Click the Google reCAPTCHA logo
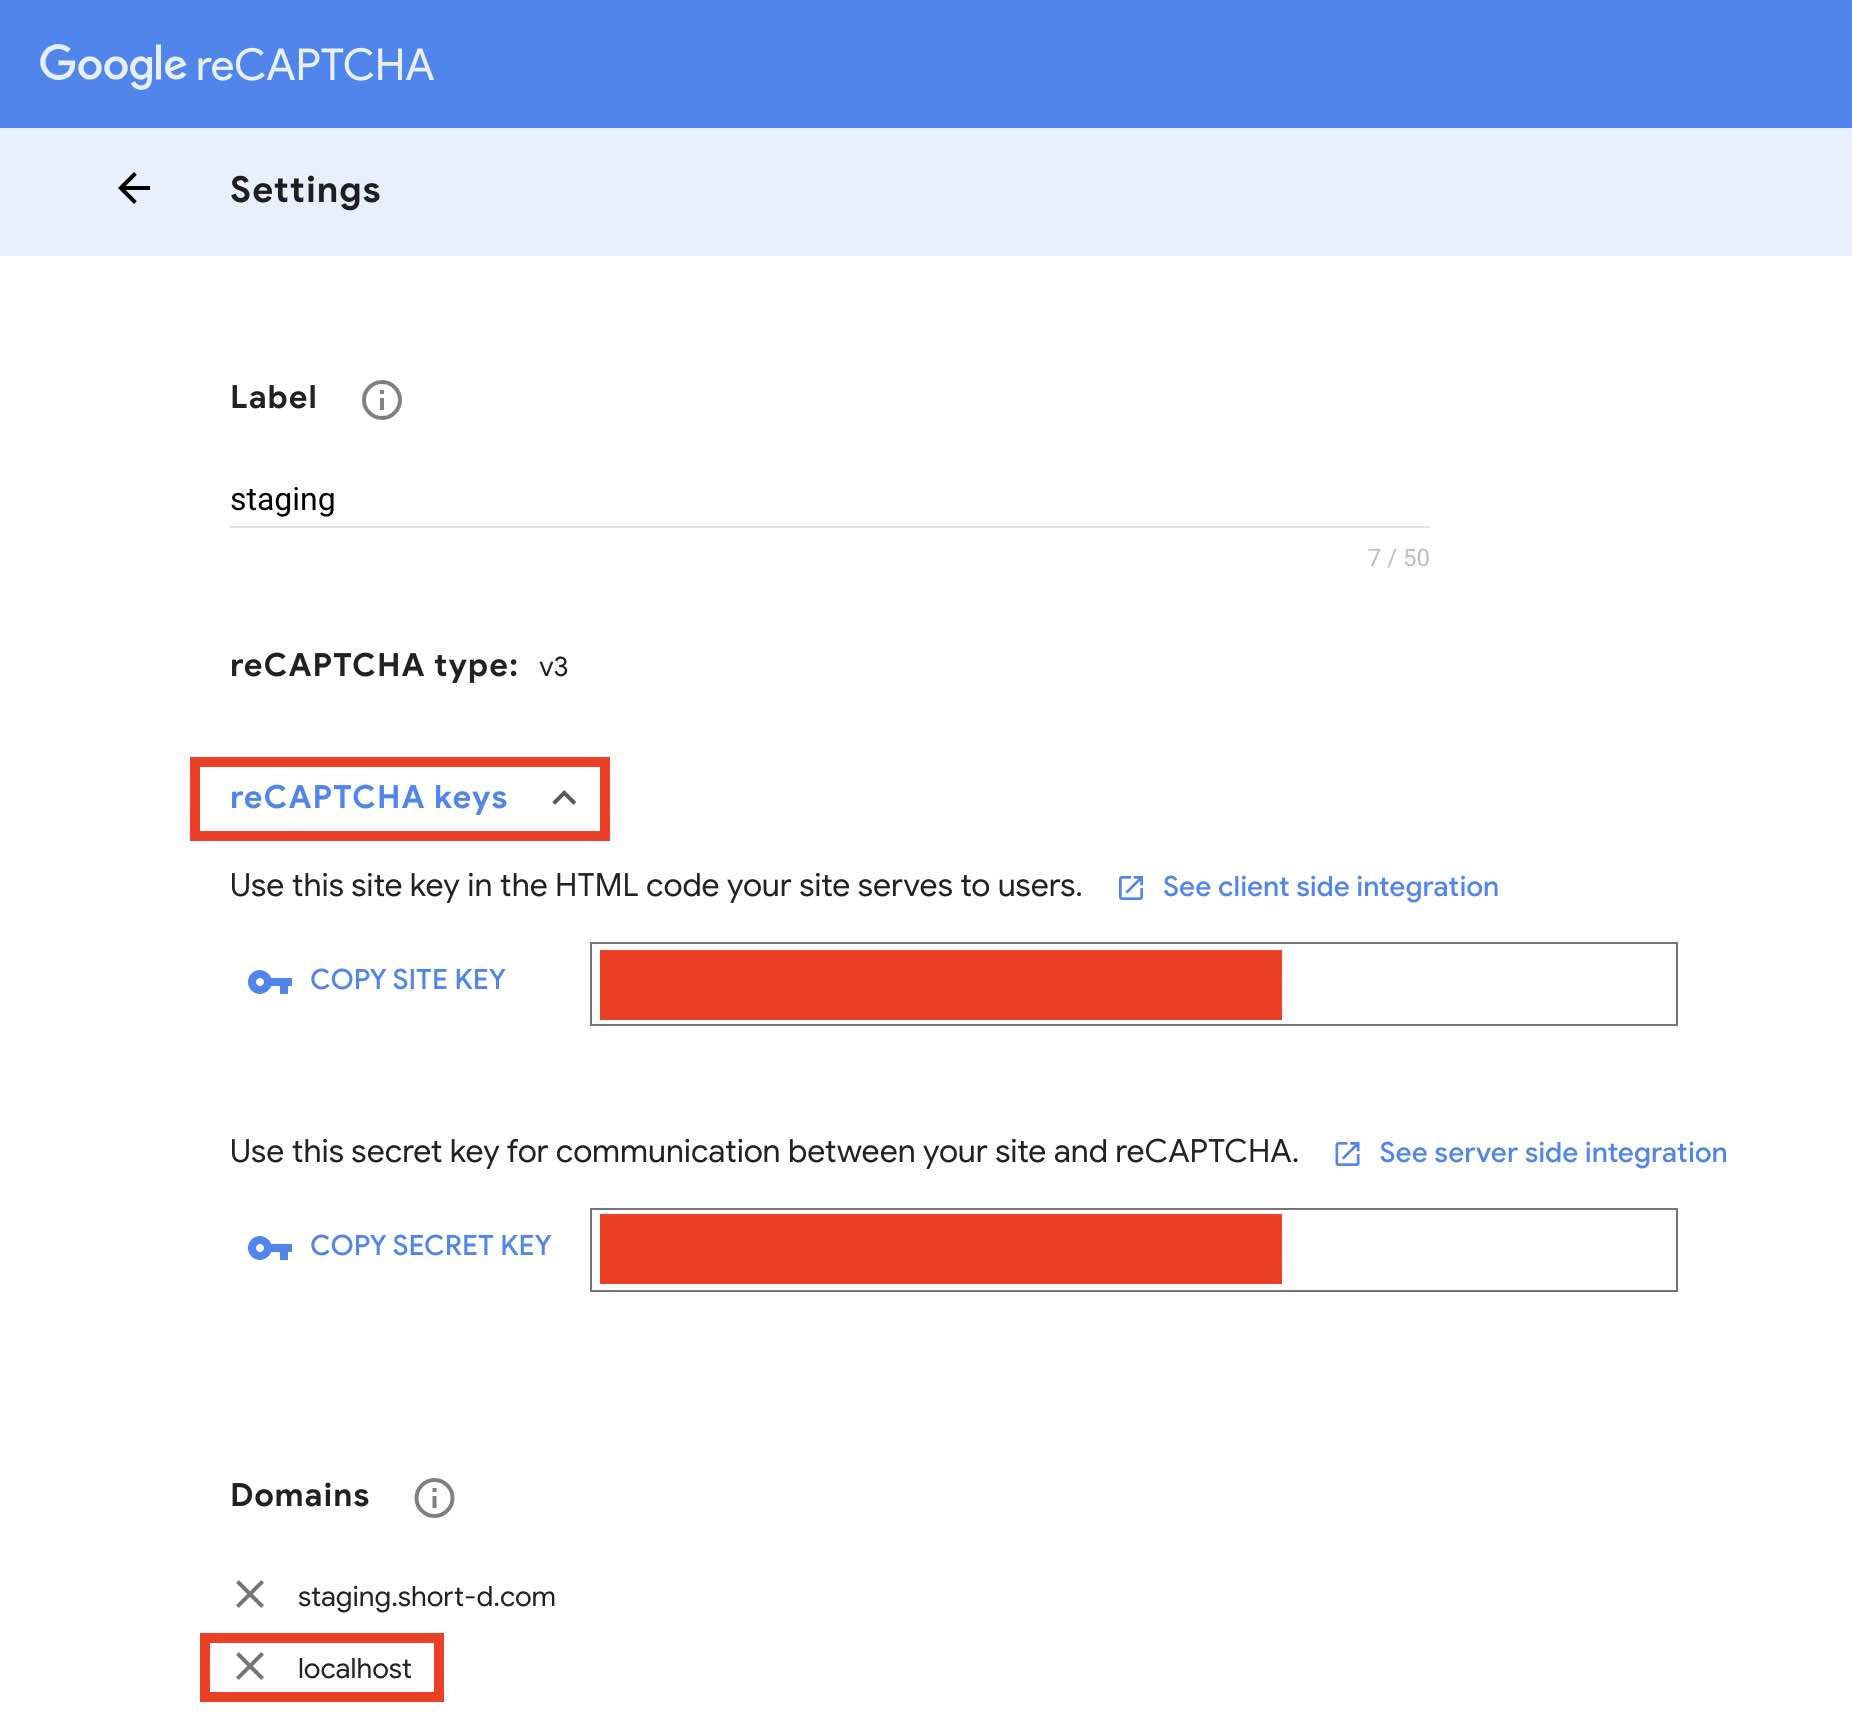This screenshot has height=1716, width=1852. tap(236, 65)
